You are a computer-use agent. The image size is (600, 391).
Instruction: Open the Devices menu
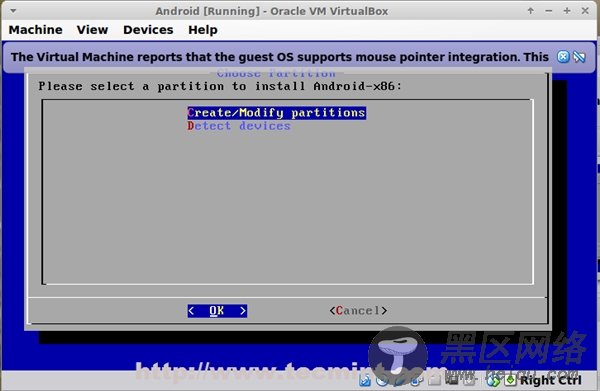click(x=148, y=29)
